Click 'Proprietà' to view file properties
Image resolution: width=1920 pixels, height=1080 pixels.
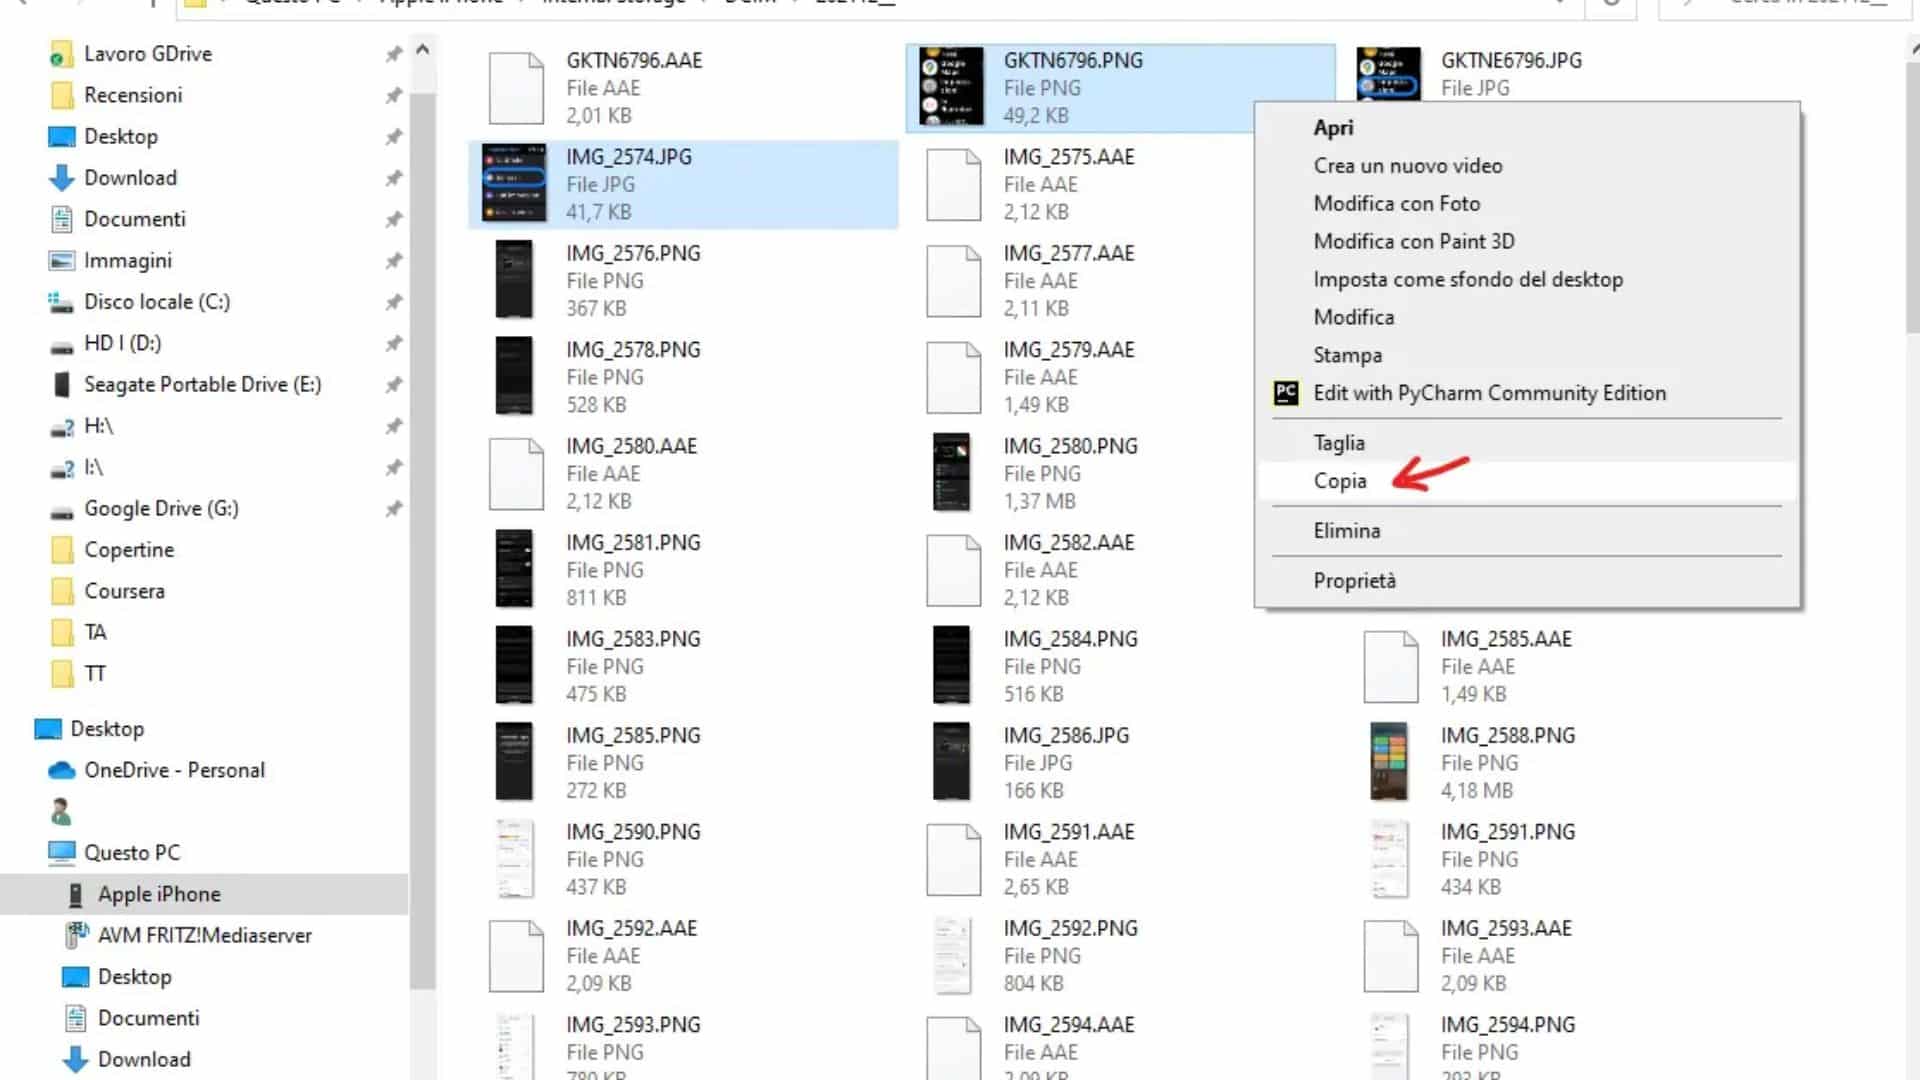pyautogui.click(x=1353, y=579)
